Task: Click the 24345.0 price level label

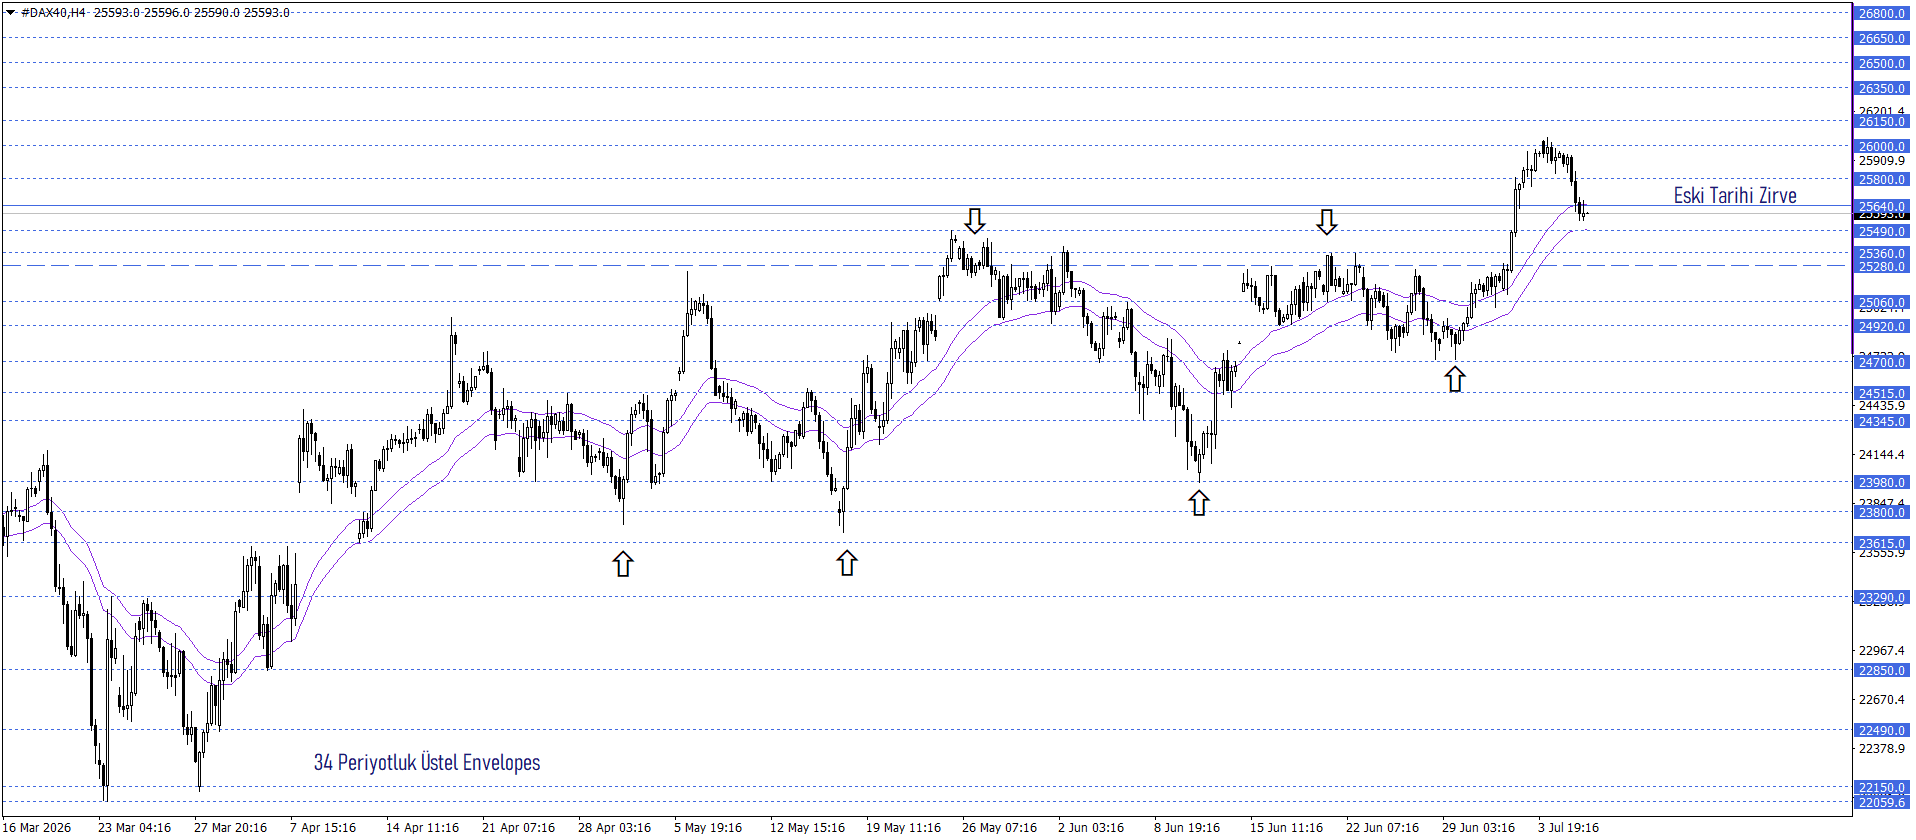Action: tap(1881, 421)
